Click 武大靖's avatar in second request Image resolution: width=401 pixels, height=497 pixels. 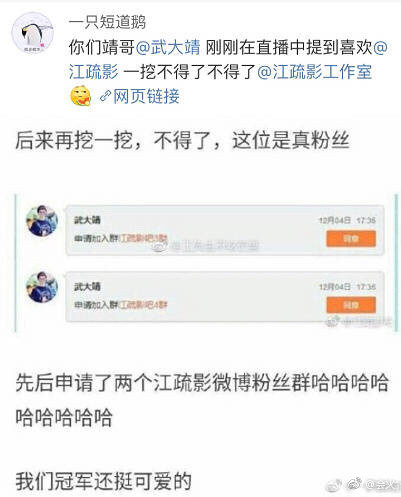click(42, 287)
